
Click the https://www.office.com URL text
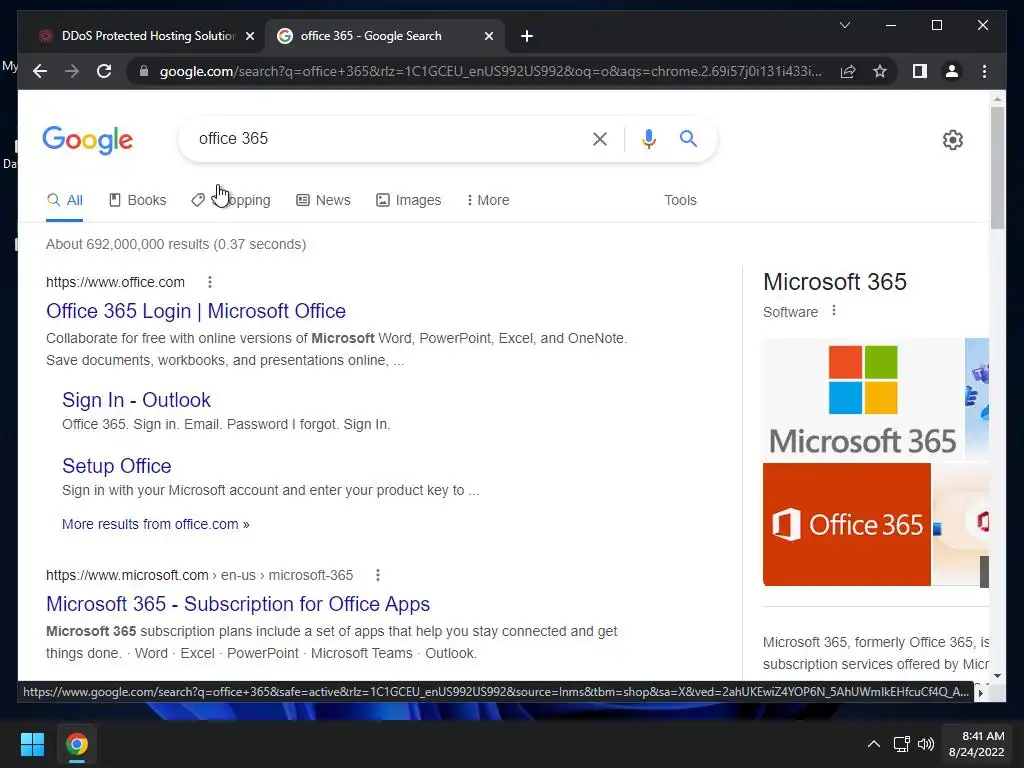(115, 282)
